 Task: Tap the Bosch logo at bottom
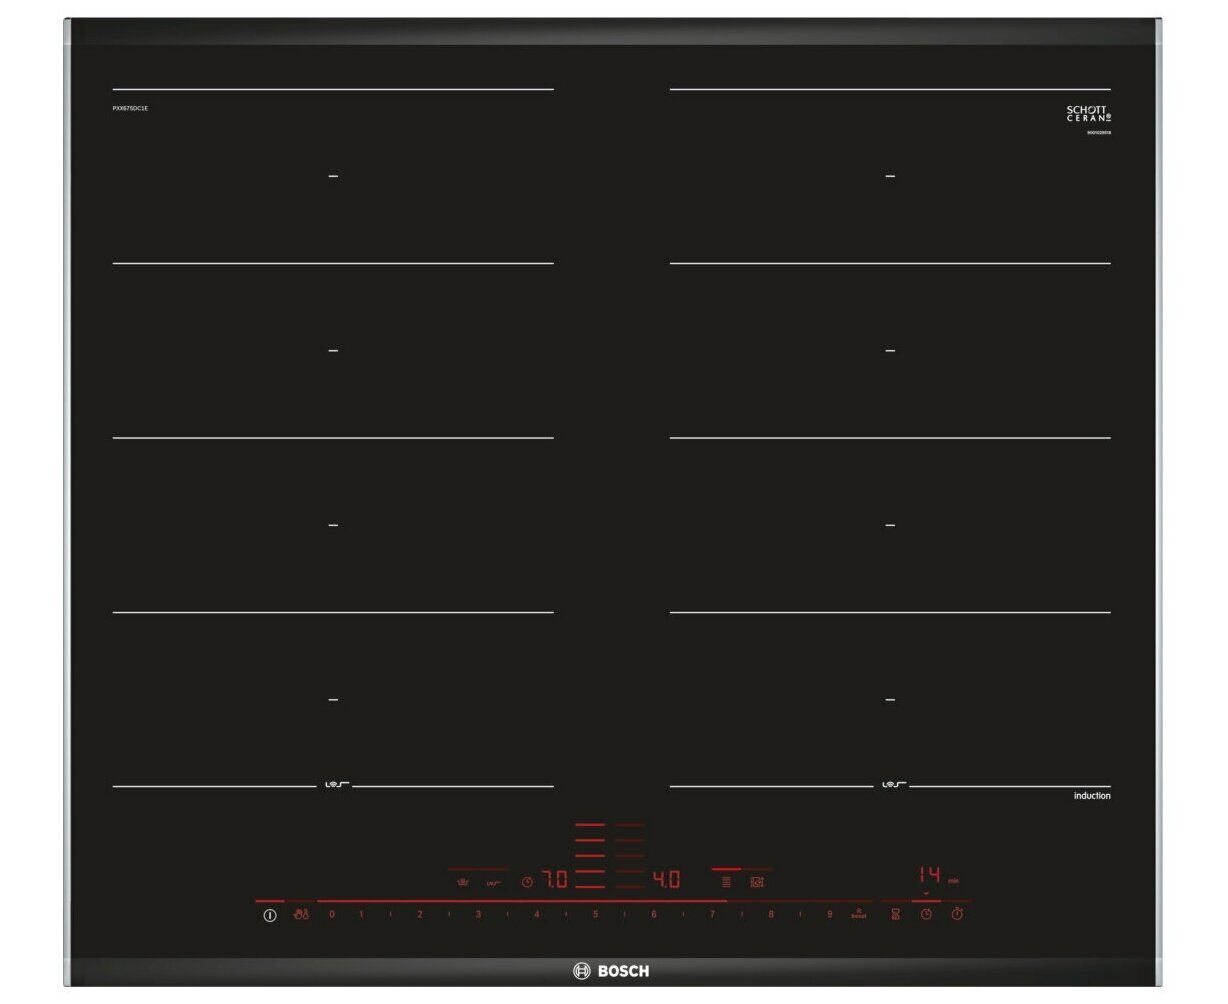(x=611, y=970)
